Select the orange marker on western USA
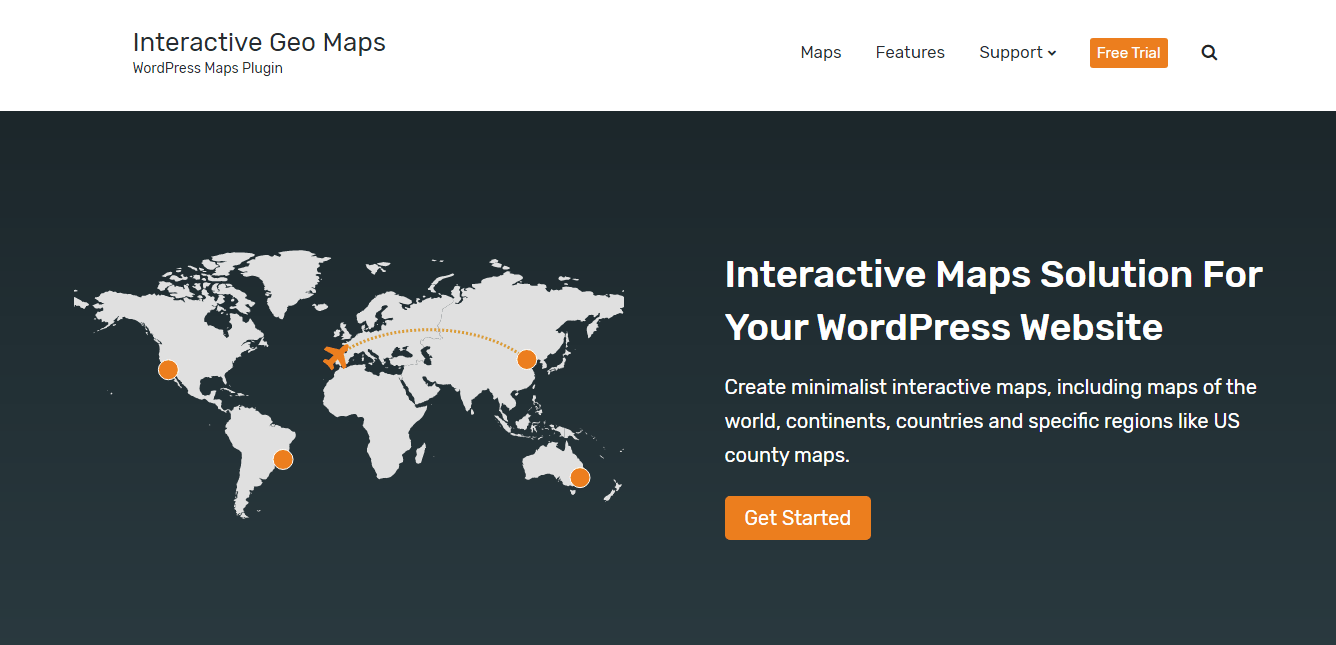The width and height of the screenshot is (1336, 645). tap(168, 370)
